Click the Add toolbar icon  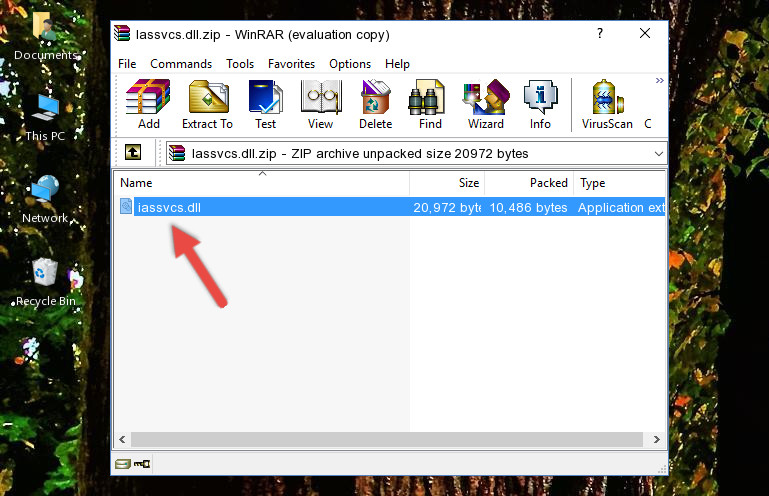coord(148,104)
